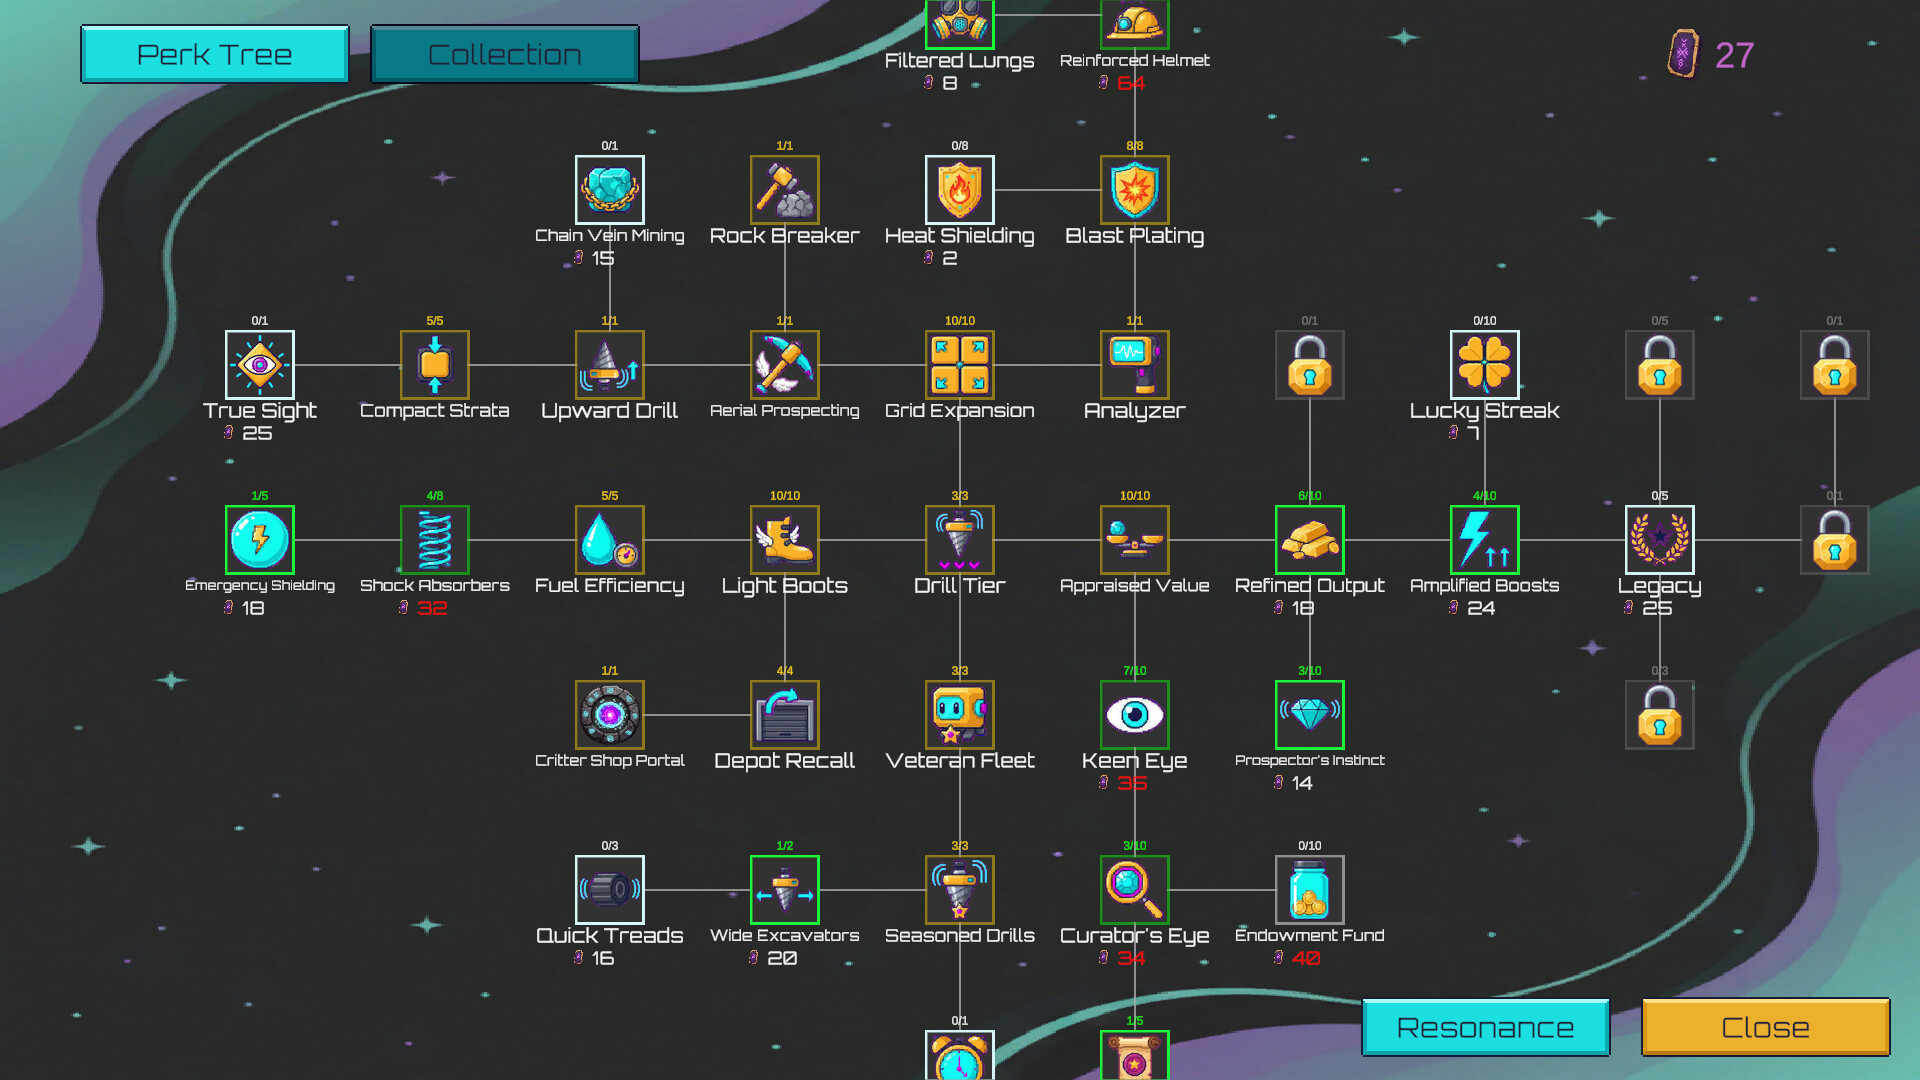
Task: Click the Blast Plating shield icon
Action: pyautogui.click(x=1135, y=190)
